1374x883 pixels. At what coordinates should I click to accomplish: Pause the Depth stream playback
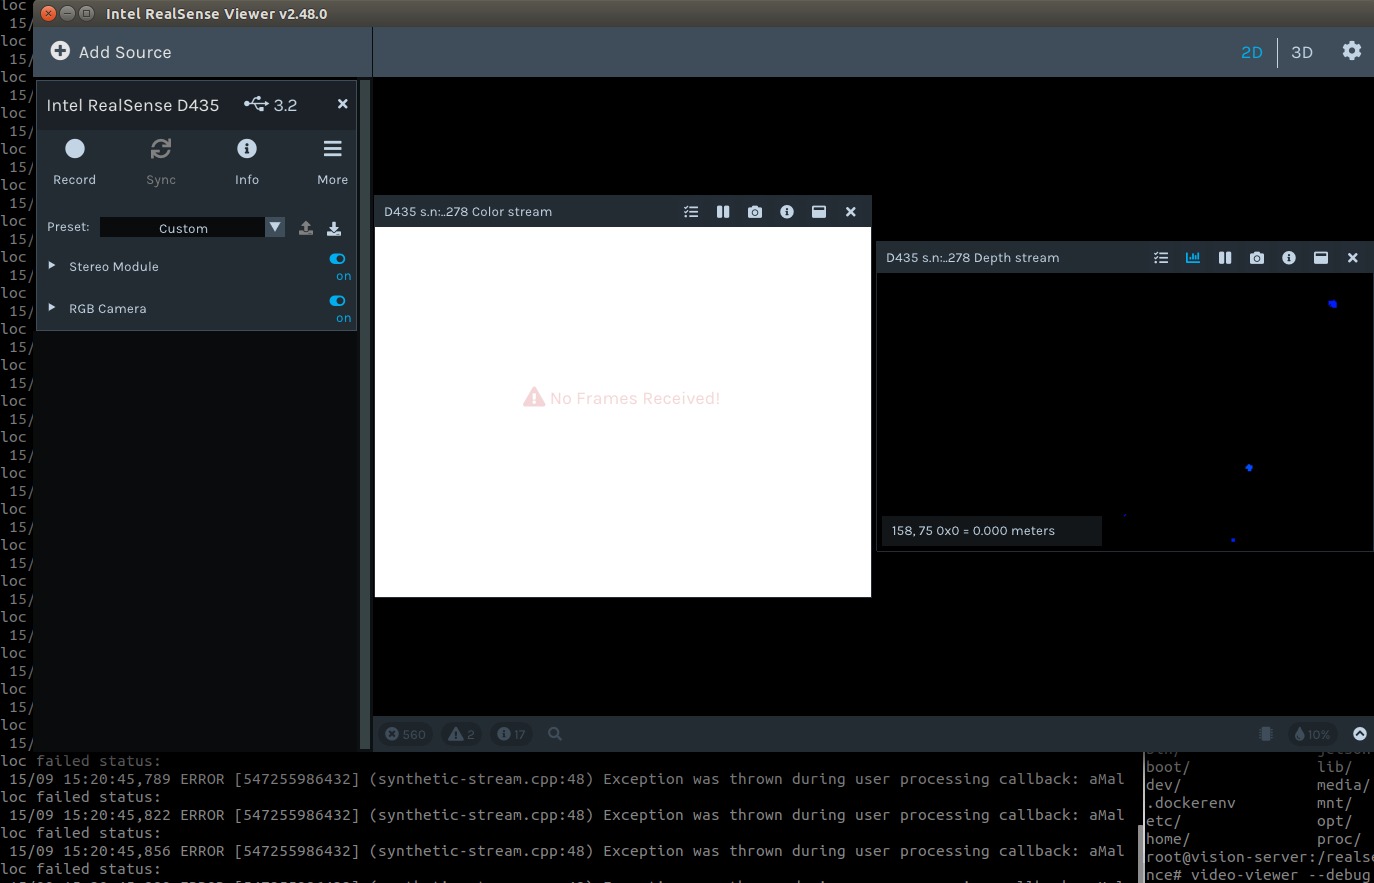[1225, 257]
